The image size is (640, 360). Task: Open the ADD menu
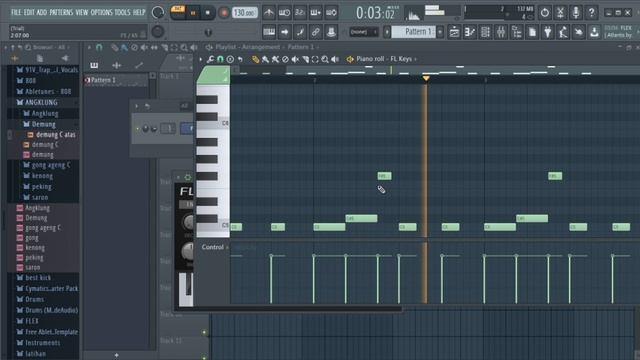coord(42,12)
